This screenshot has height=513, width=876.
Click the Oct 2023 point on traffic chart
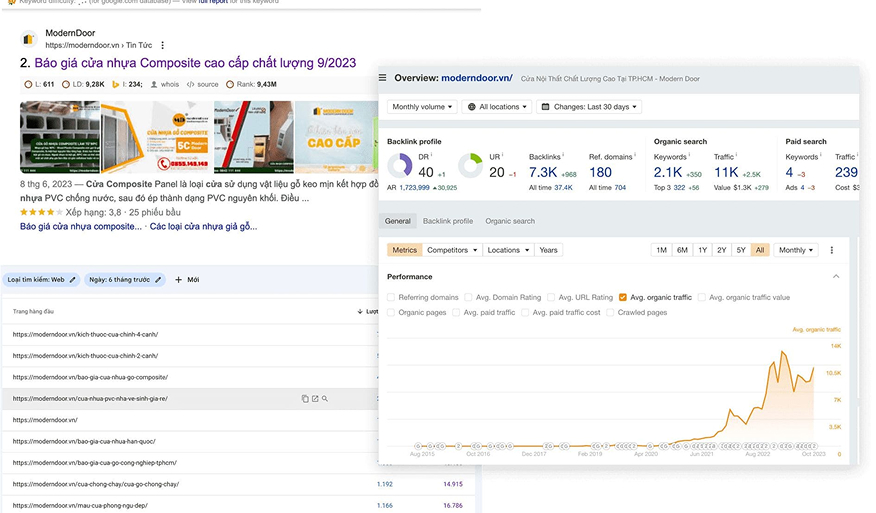coord(813,368)
